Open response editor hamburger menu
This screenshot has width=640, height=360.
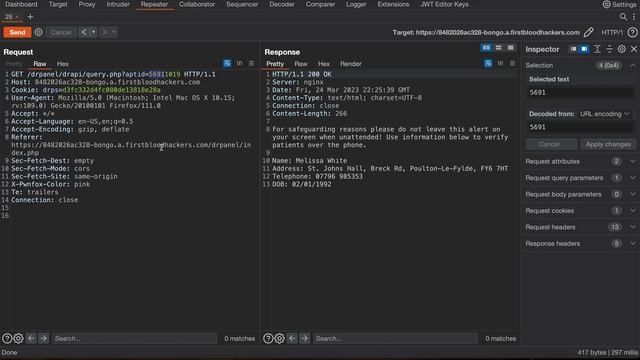click(513, 63)
